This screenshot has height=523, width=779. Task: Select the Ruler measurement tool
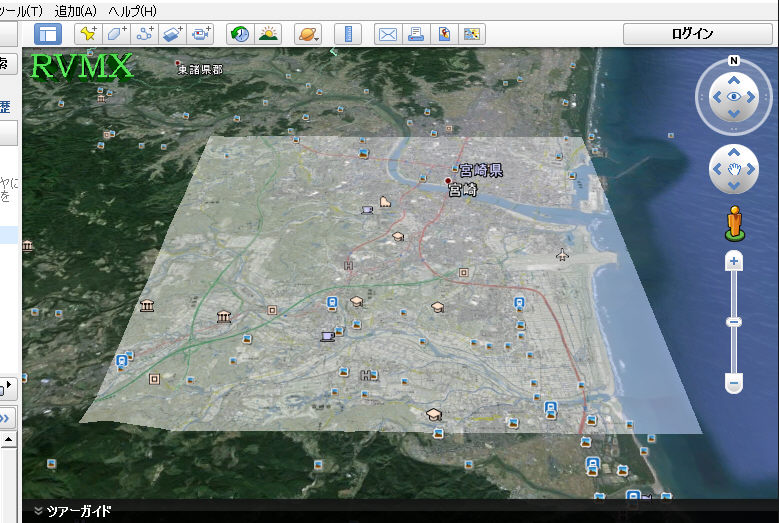click(348, 34)
